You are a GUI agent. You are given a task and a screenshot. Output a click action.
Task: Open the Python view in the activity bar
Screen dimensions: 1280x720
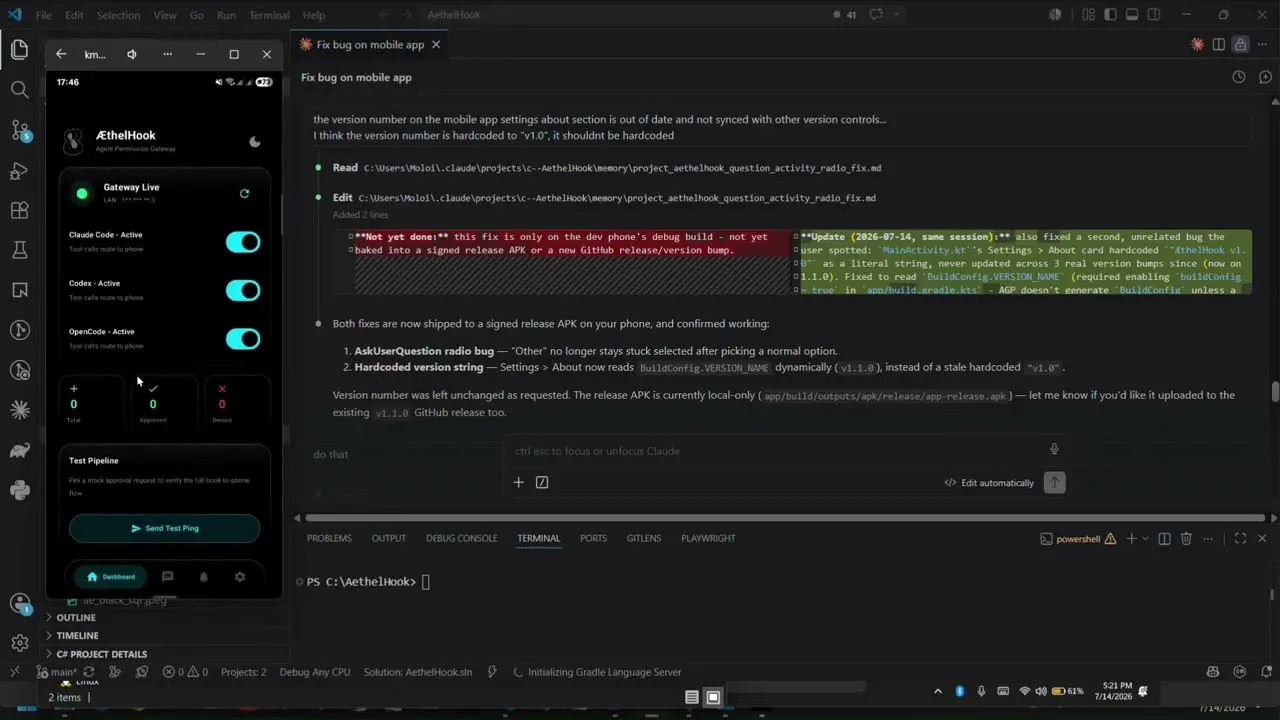point(19,490)
